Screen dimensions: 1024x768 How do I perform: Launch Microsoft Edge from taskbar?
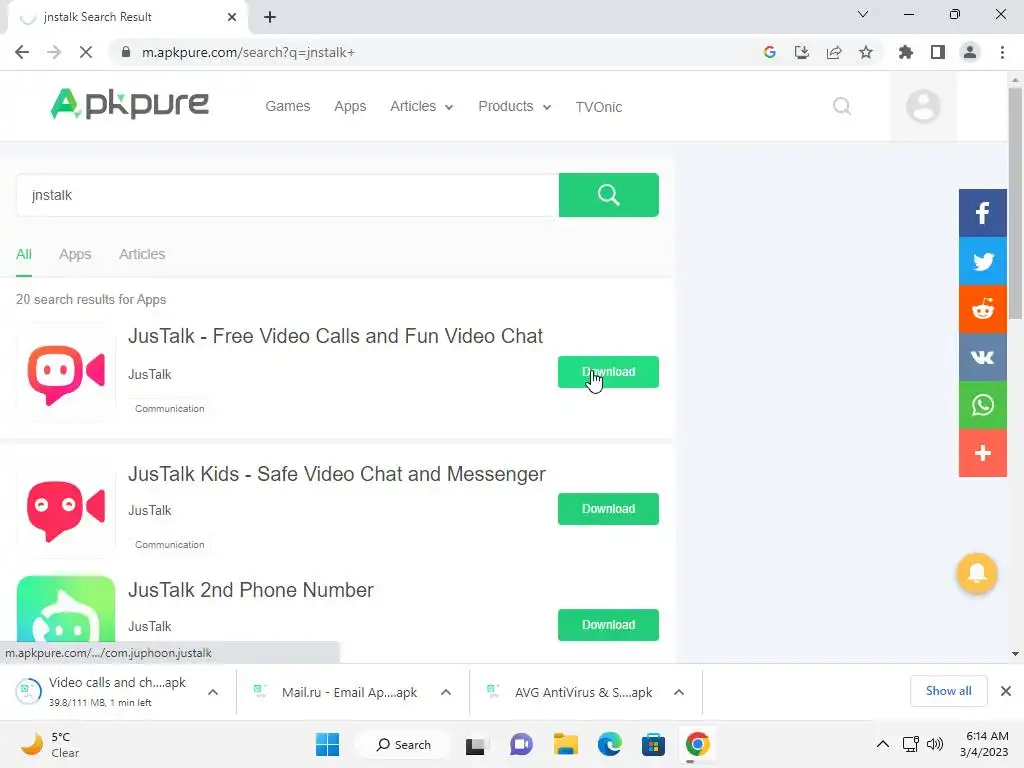[x=609, y=744]
